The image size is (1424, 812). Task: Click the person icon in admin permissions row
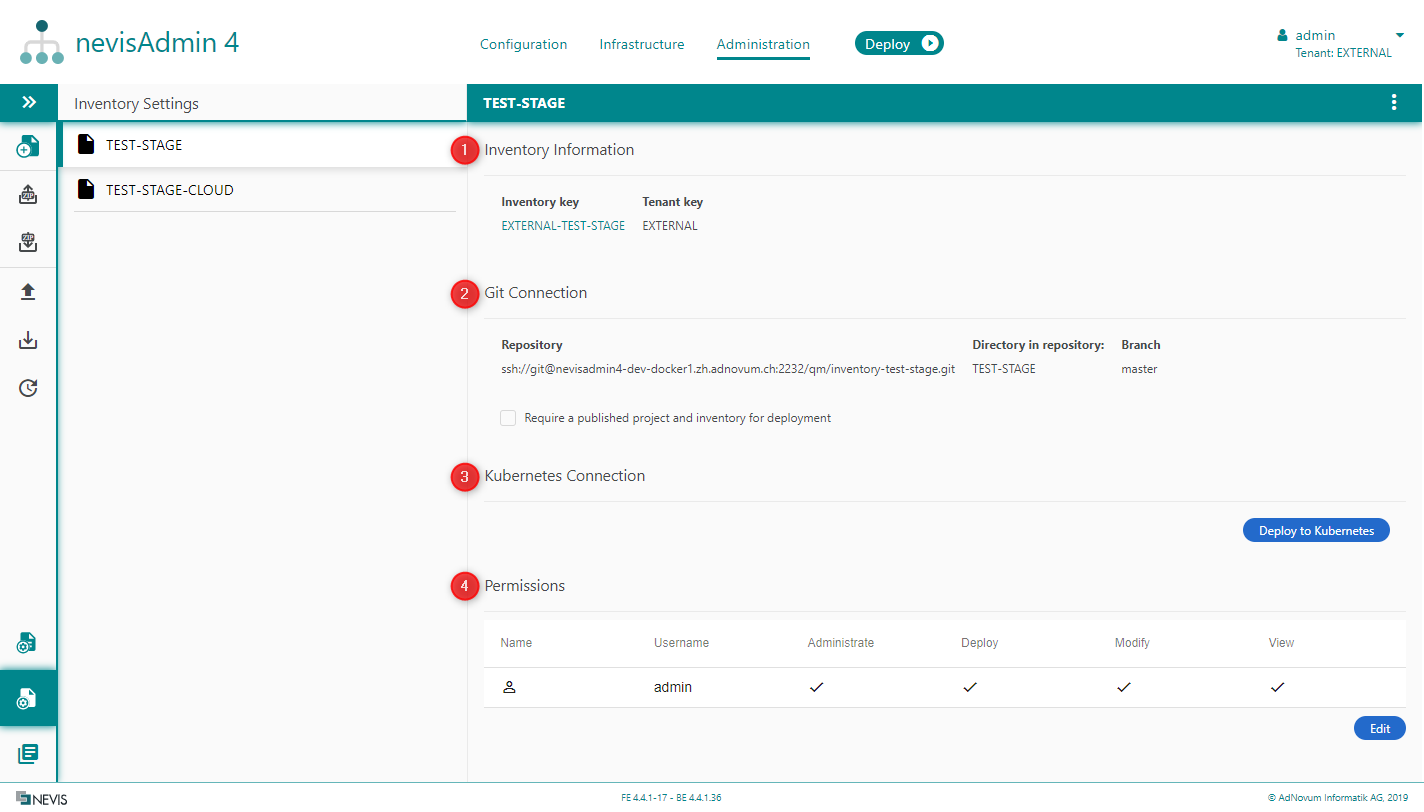tap(509, 687)
